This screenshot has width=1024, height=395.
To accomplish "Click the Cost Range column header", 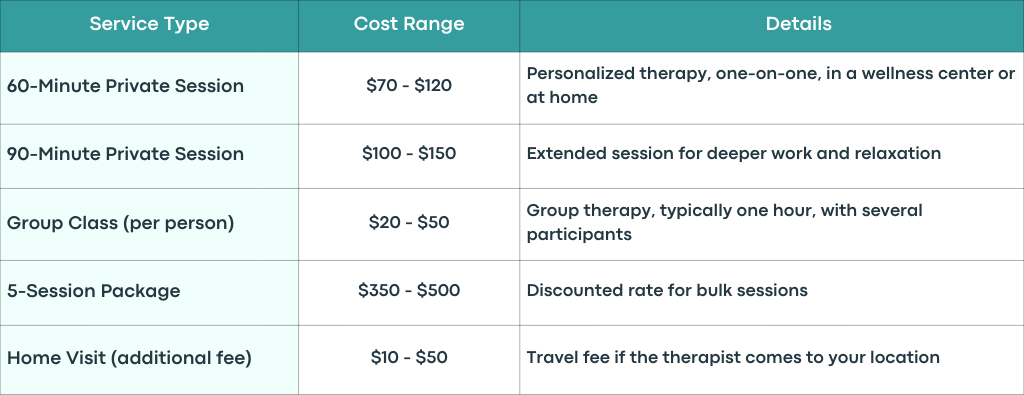I will click(x=409, y=24).
